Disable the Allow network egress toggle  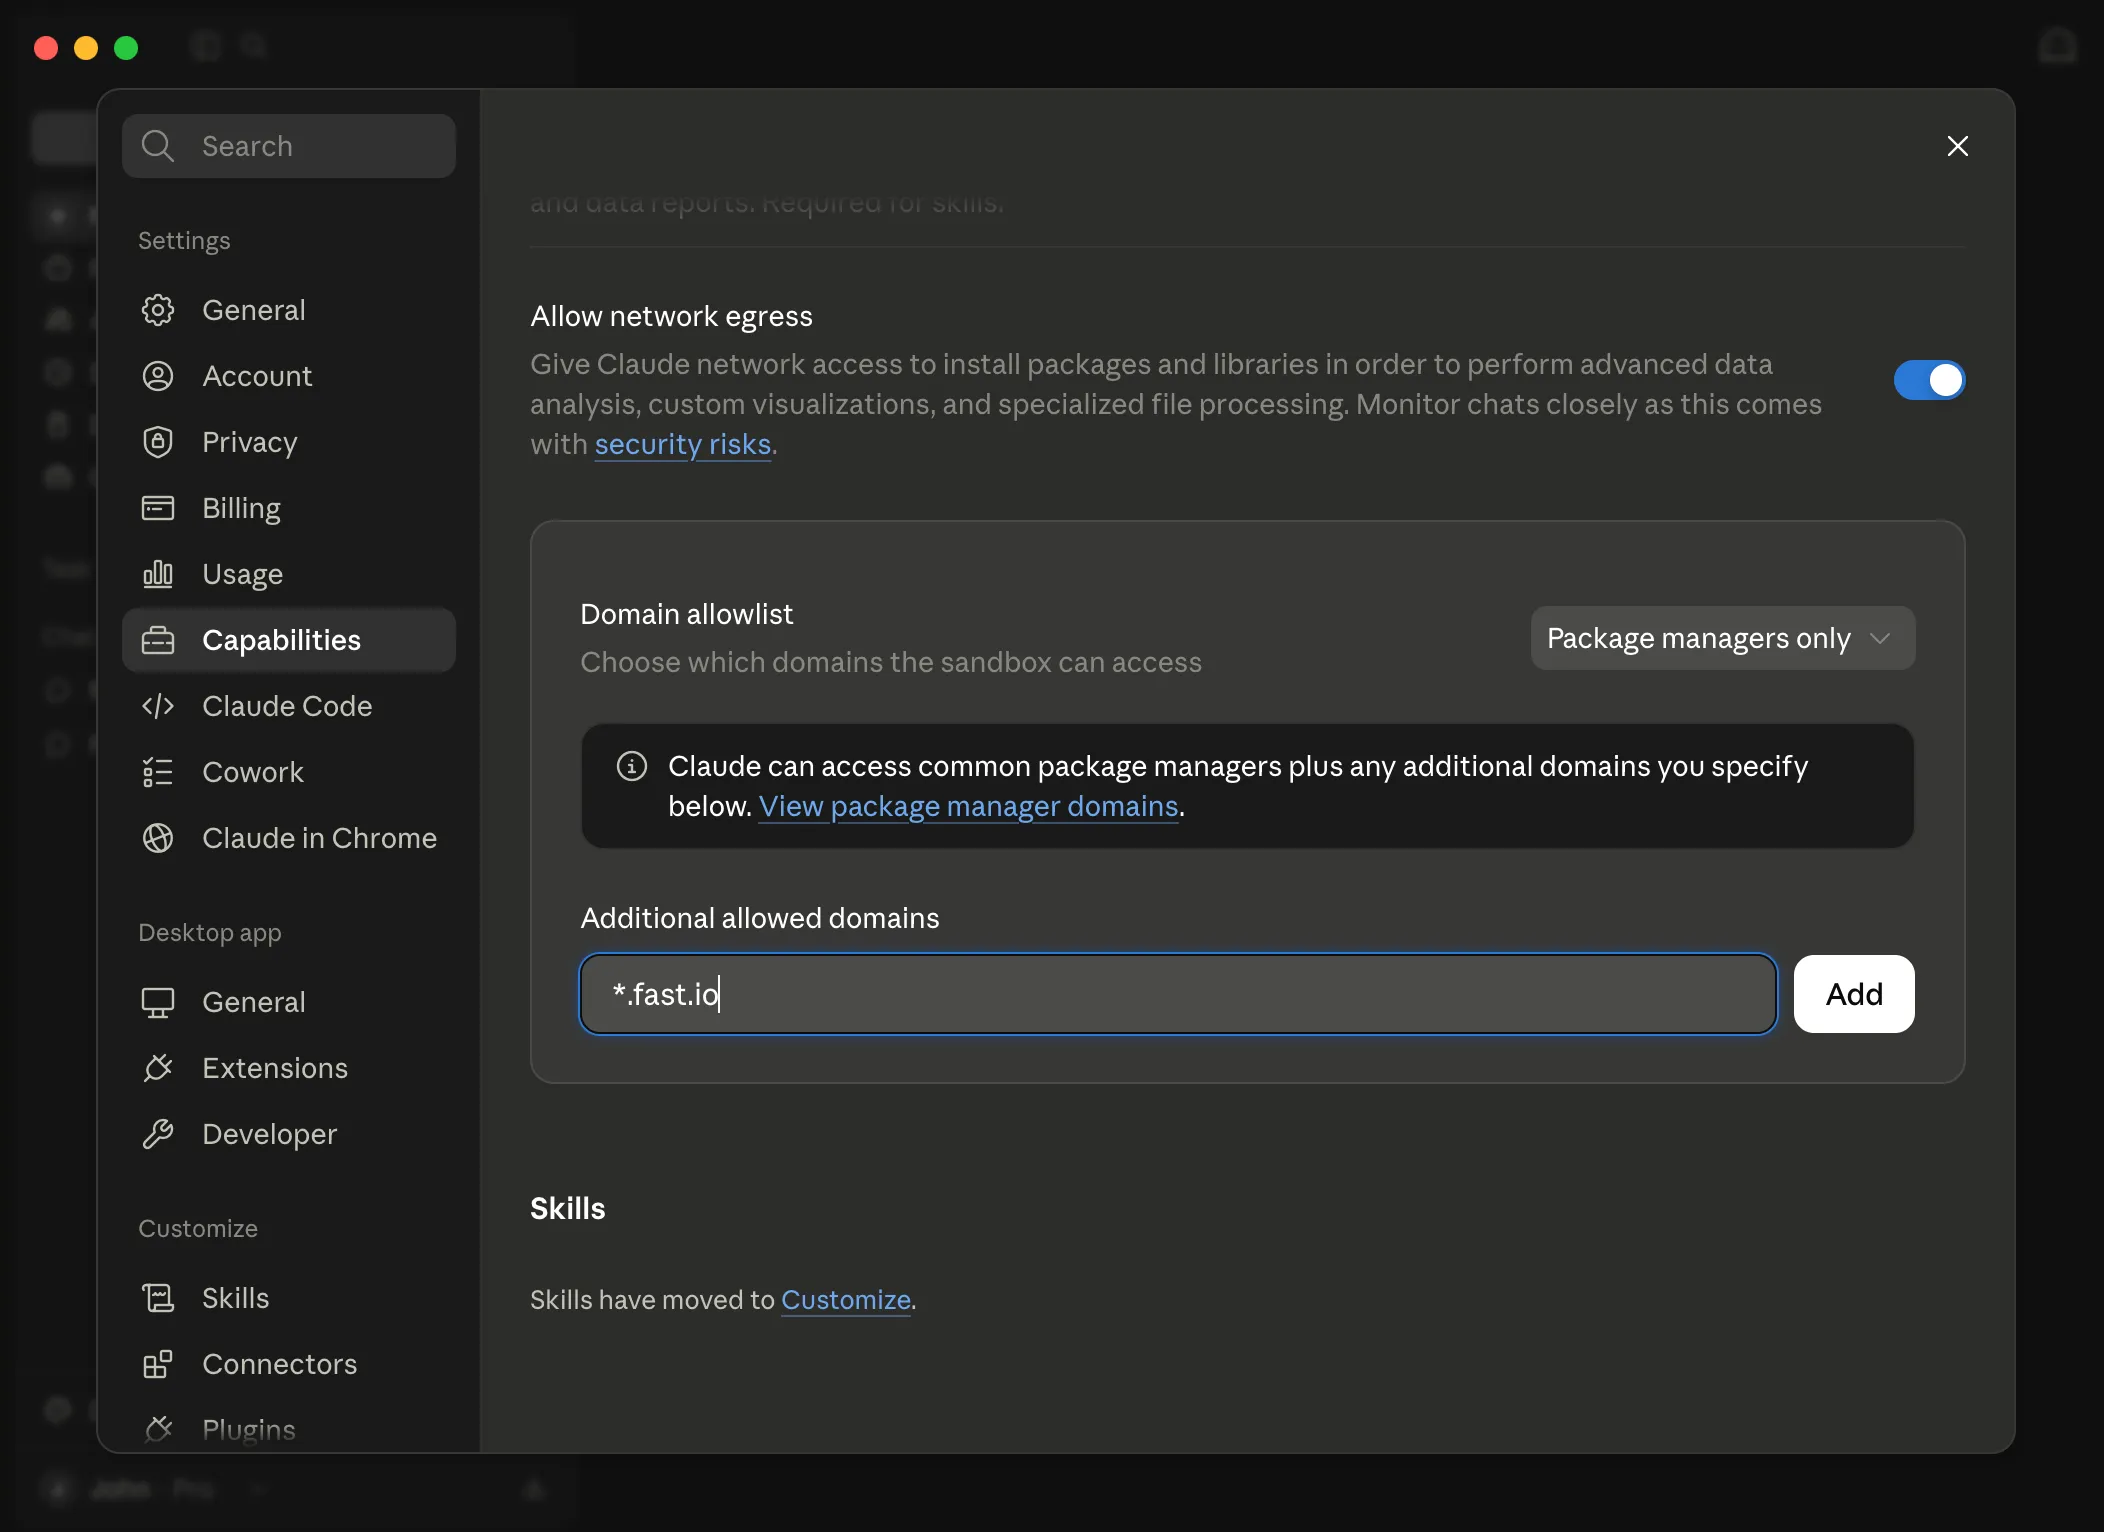click(x=1929, y=380)
